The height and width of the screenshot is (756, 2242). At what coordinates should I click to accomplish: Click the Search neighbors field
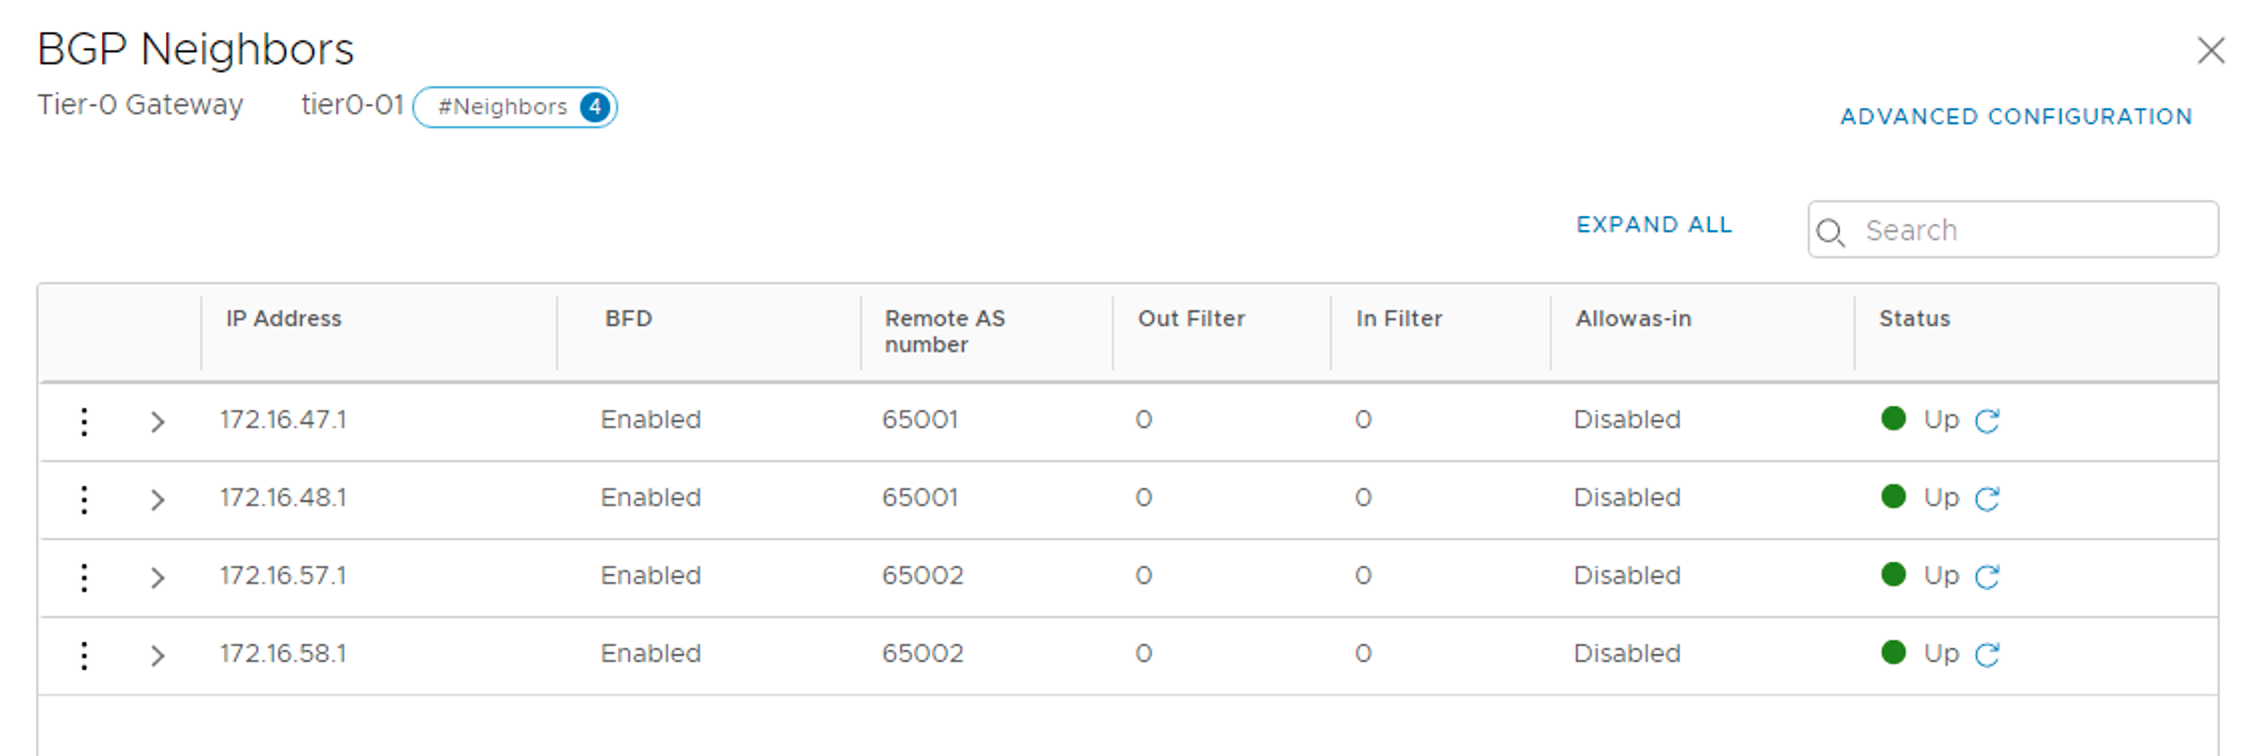click(x=2030, y=230)
